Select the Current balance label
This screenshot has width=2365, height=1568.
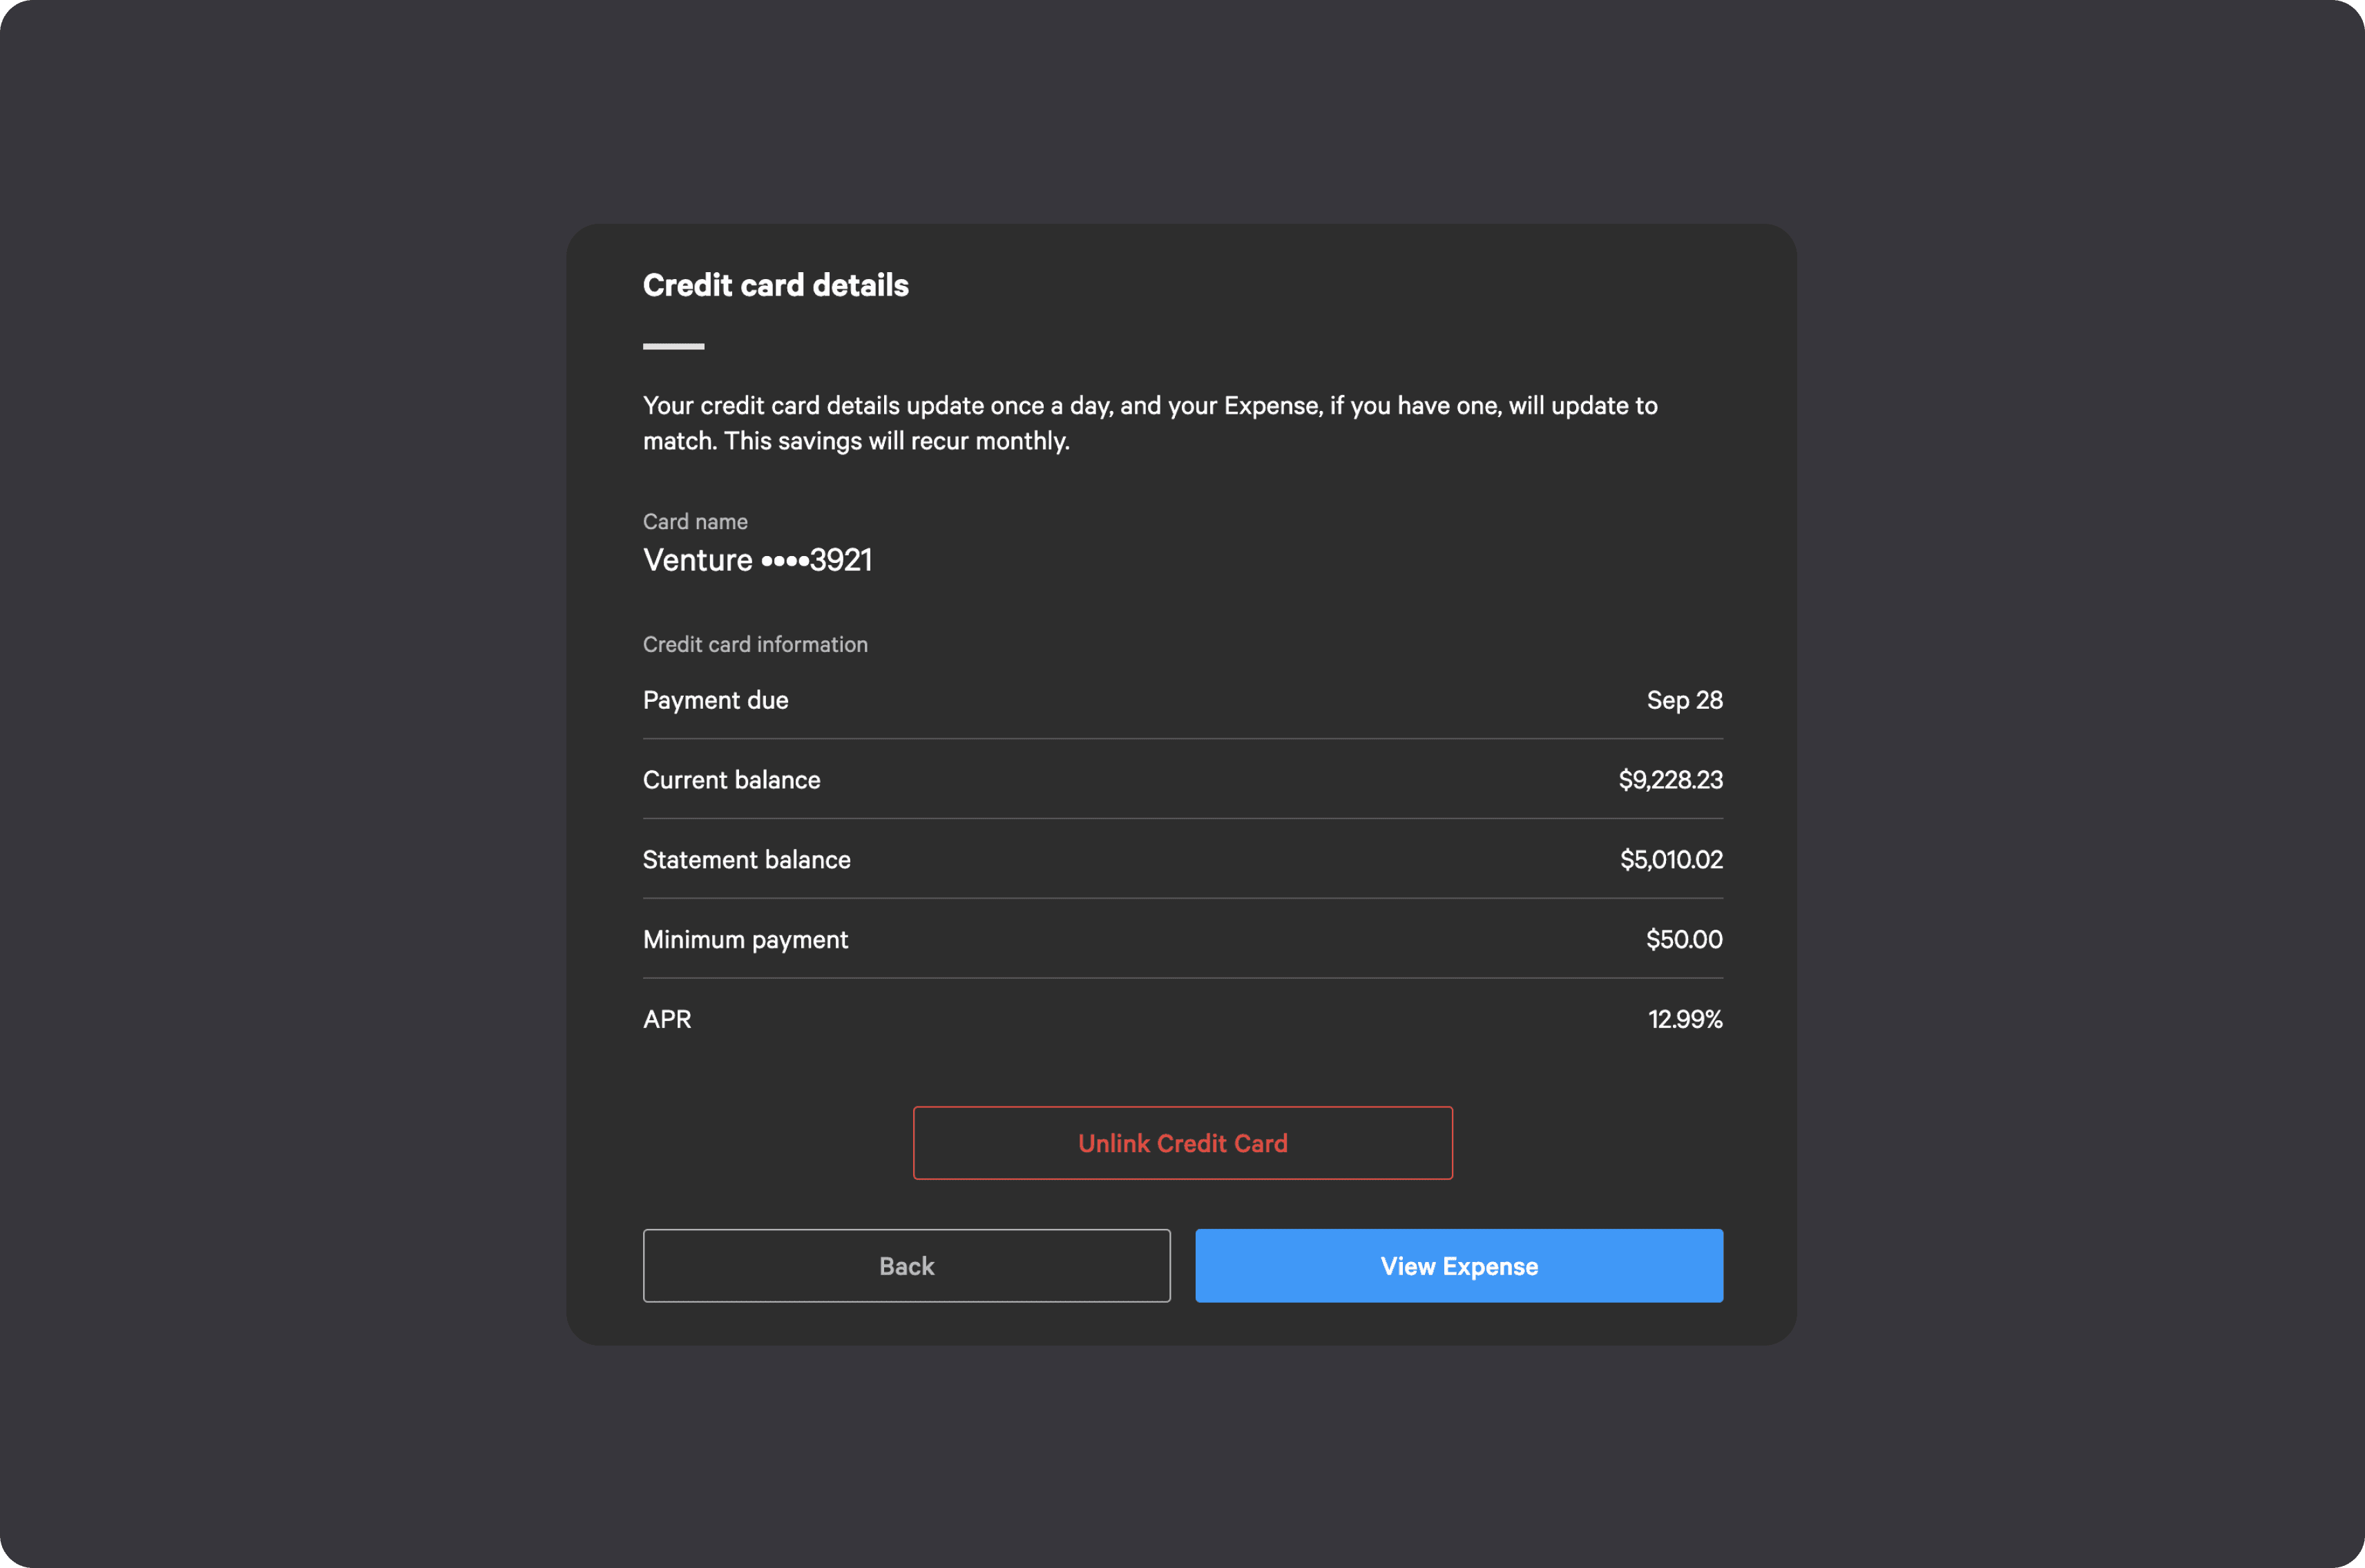tap(731, 780)
